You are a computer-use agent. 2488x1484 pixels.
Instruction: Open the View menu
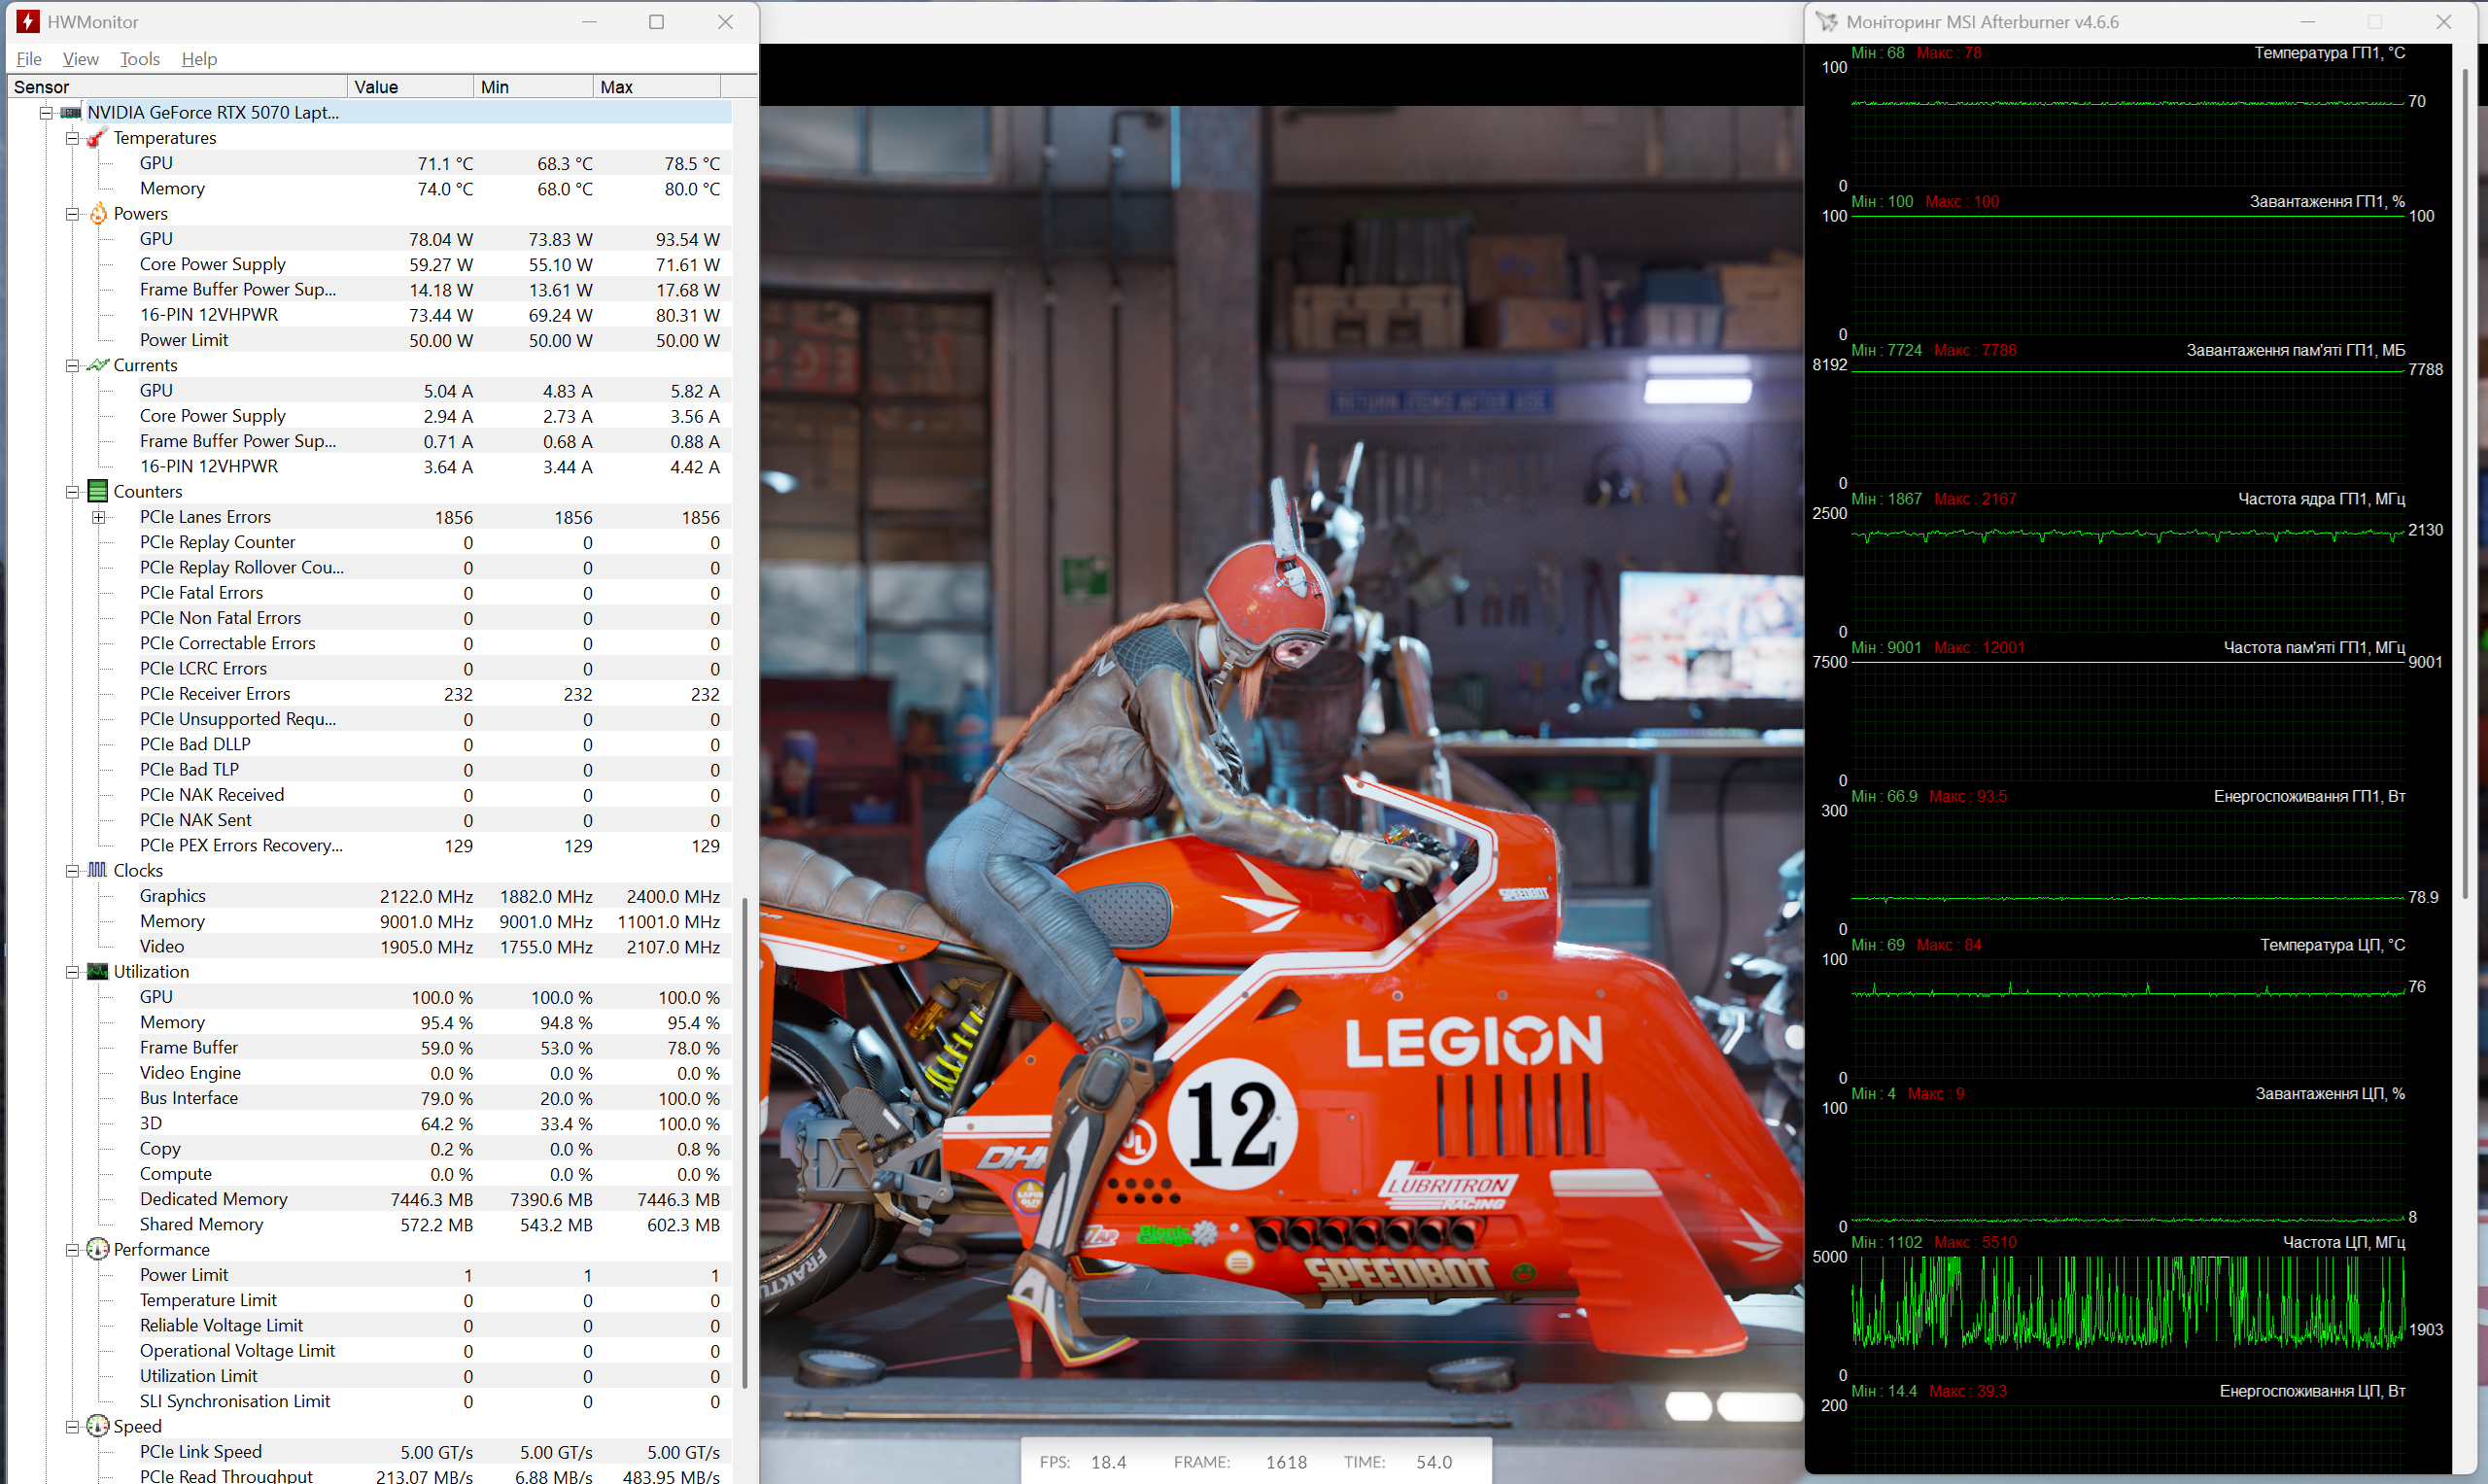80,59
